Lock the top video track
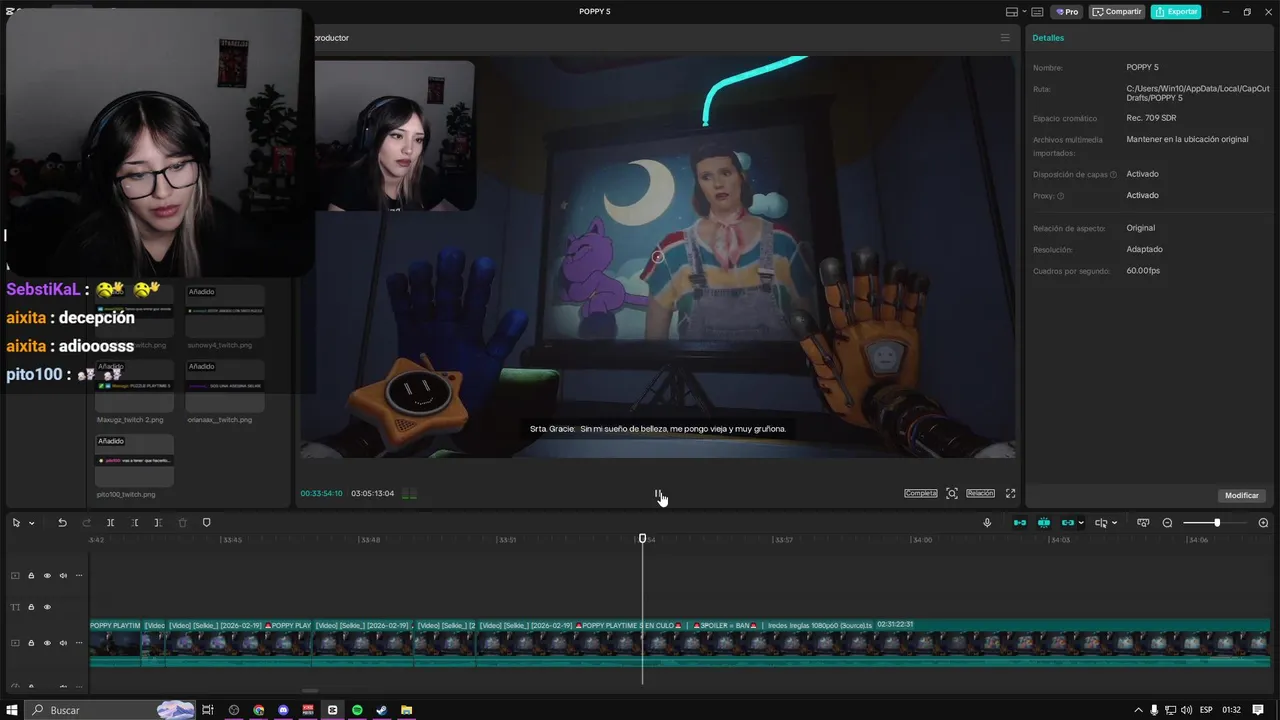The width and height of the screenshot is (1280, 720). (x=31, y=575)
